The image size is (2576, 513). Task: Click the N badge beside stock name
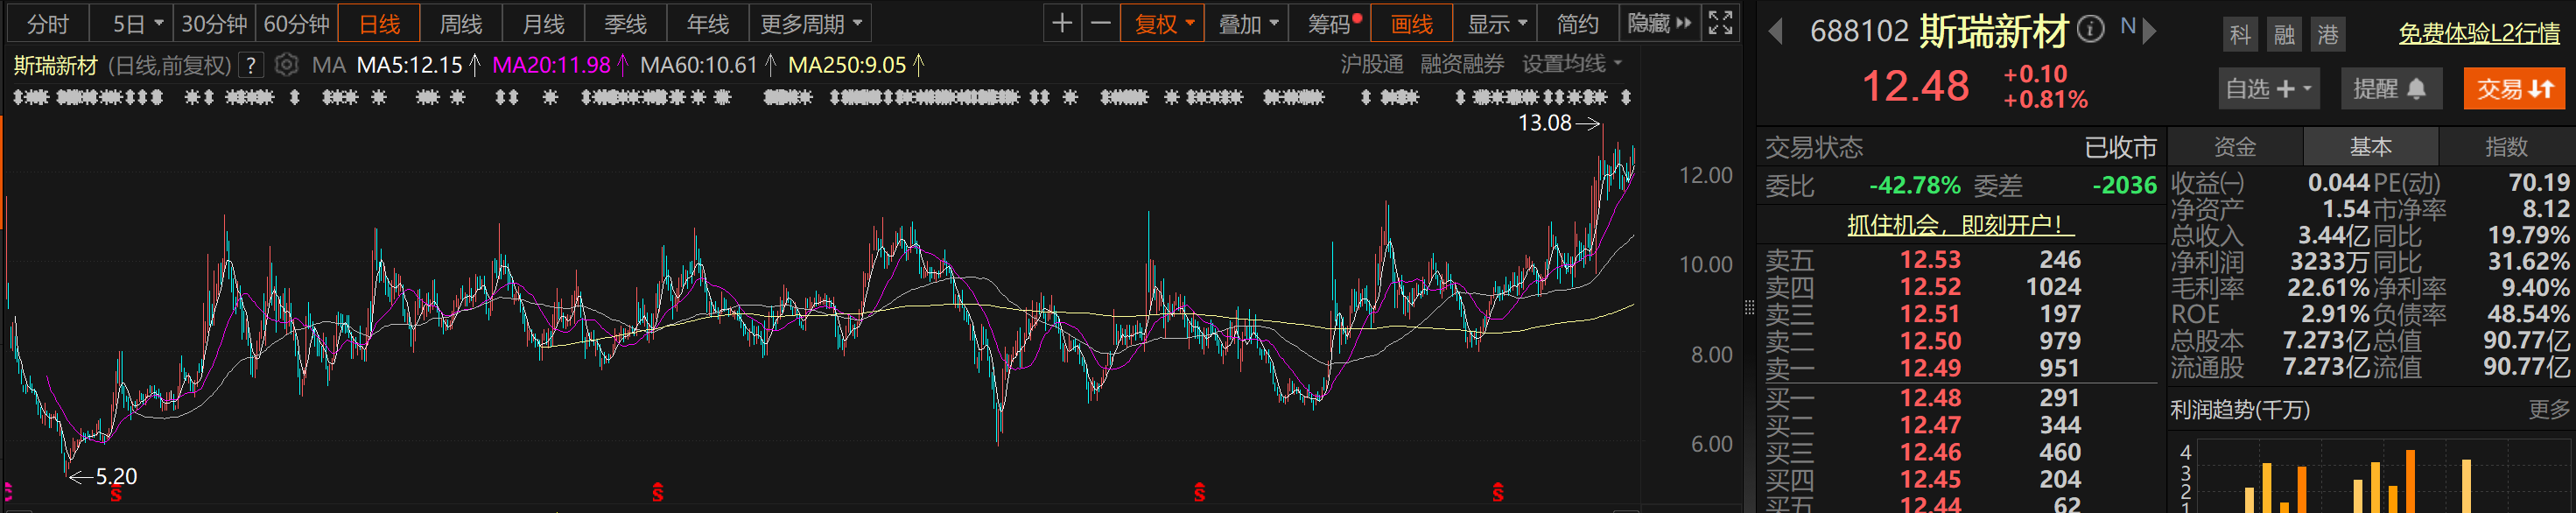coord(2128,27)
